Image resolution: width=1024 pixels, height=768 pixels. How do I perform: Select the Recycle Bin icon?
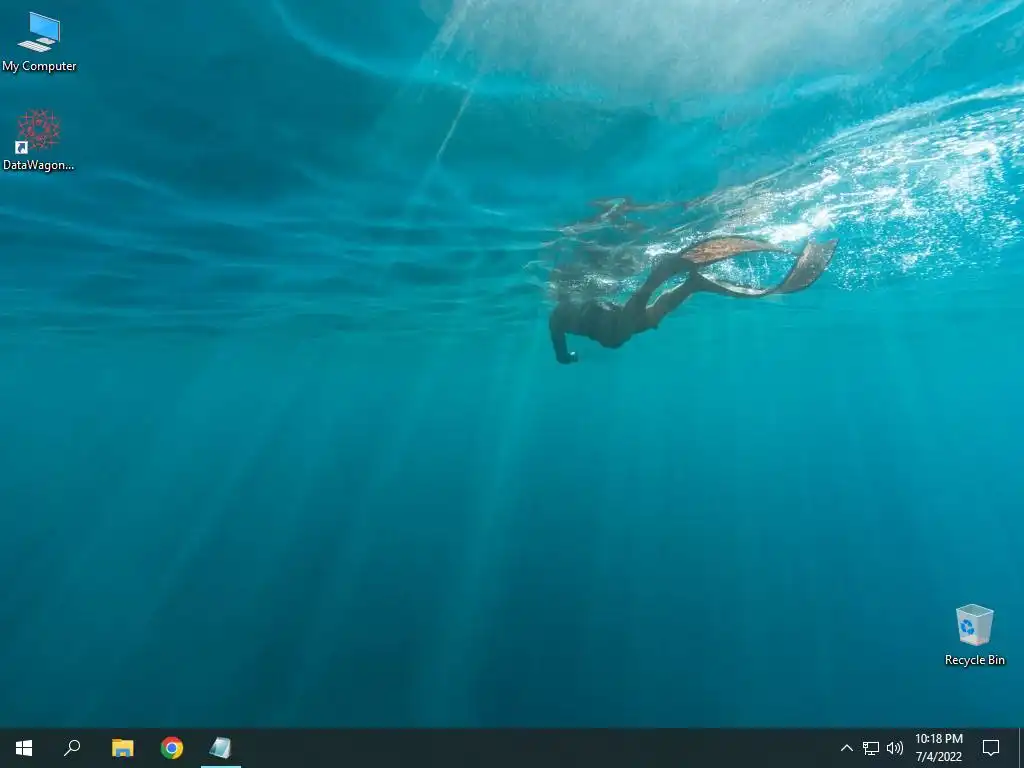pos(974,635)
